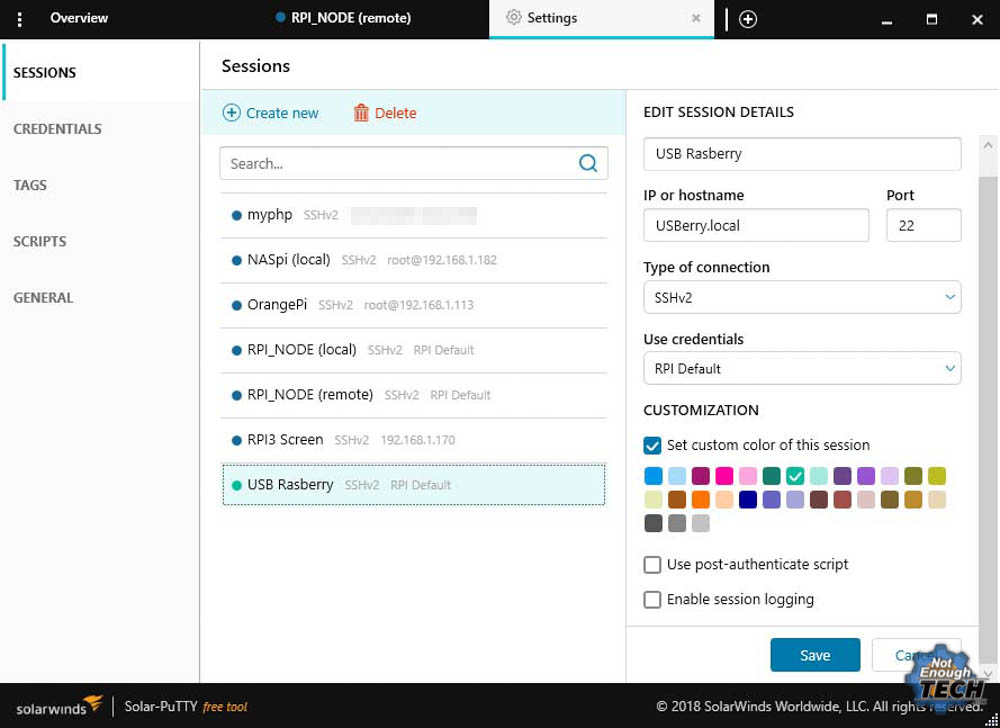Viewport: 1000px width, 728px height.
Task: Disable Set custom color of this session
Action: [652, 445]
